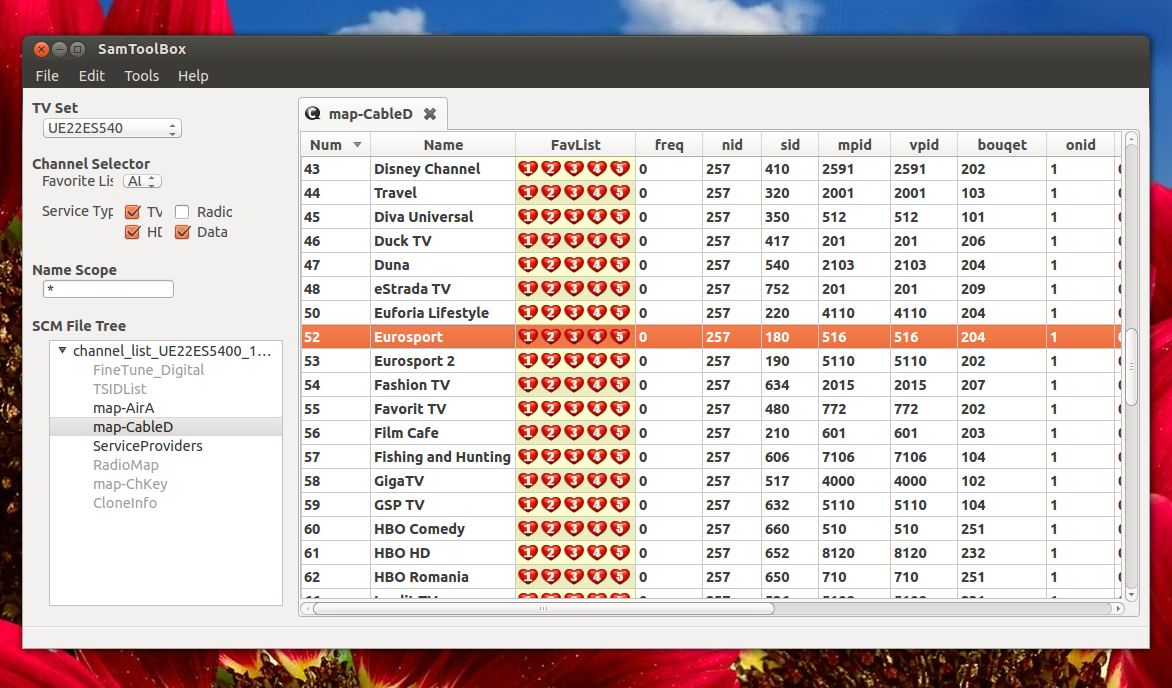Collapse the channel_list_UE22ES5400 tree node
1172x688 pixels.
(62, 351)
